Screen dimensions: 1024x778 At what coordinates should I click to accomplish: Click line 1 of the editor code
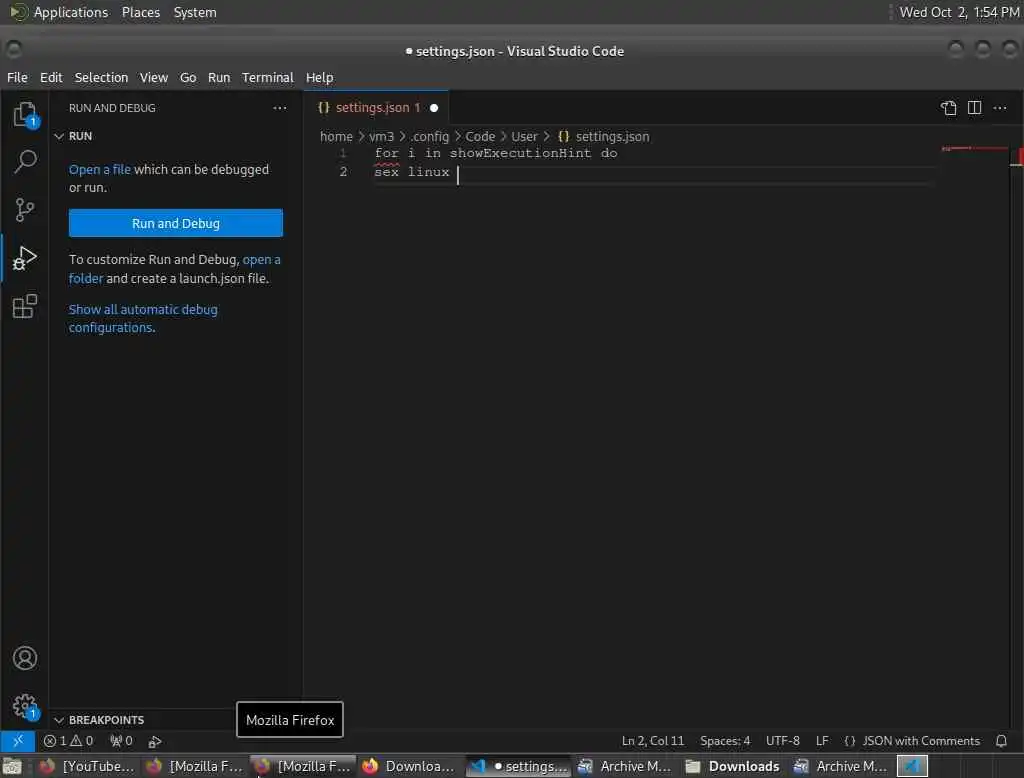(496, 153)
